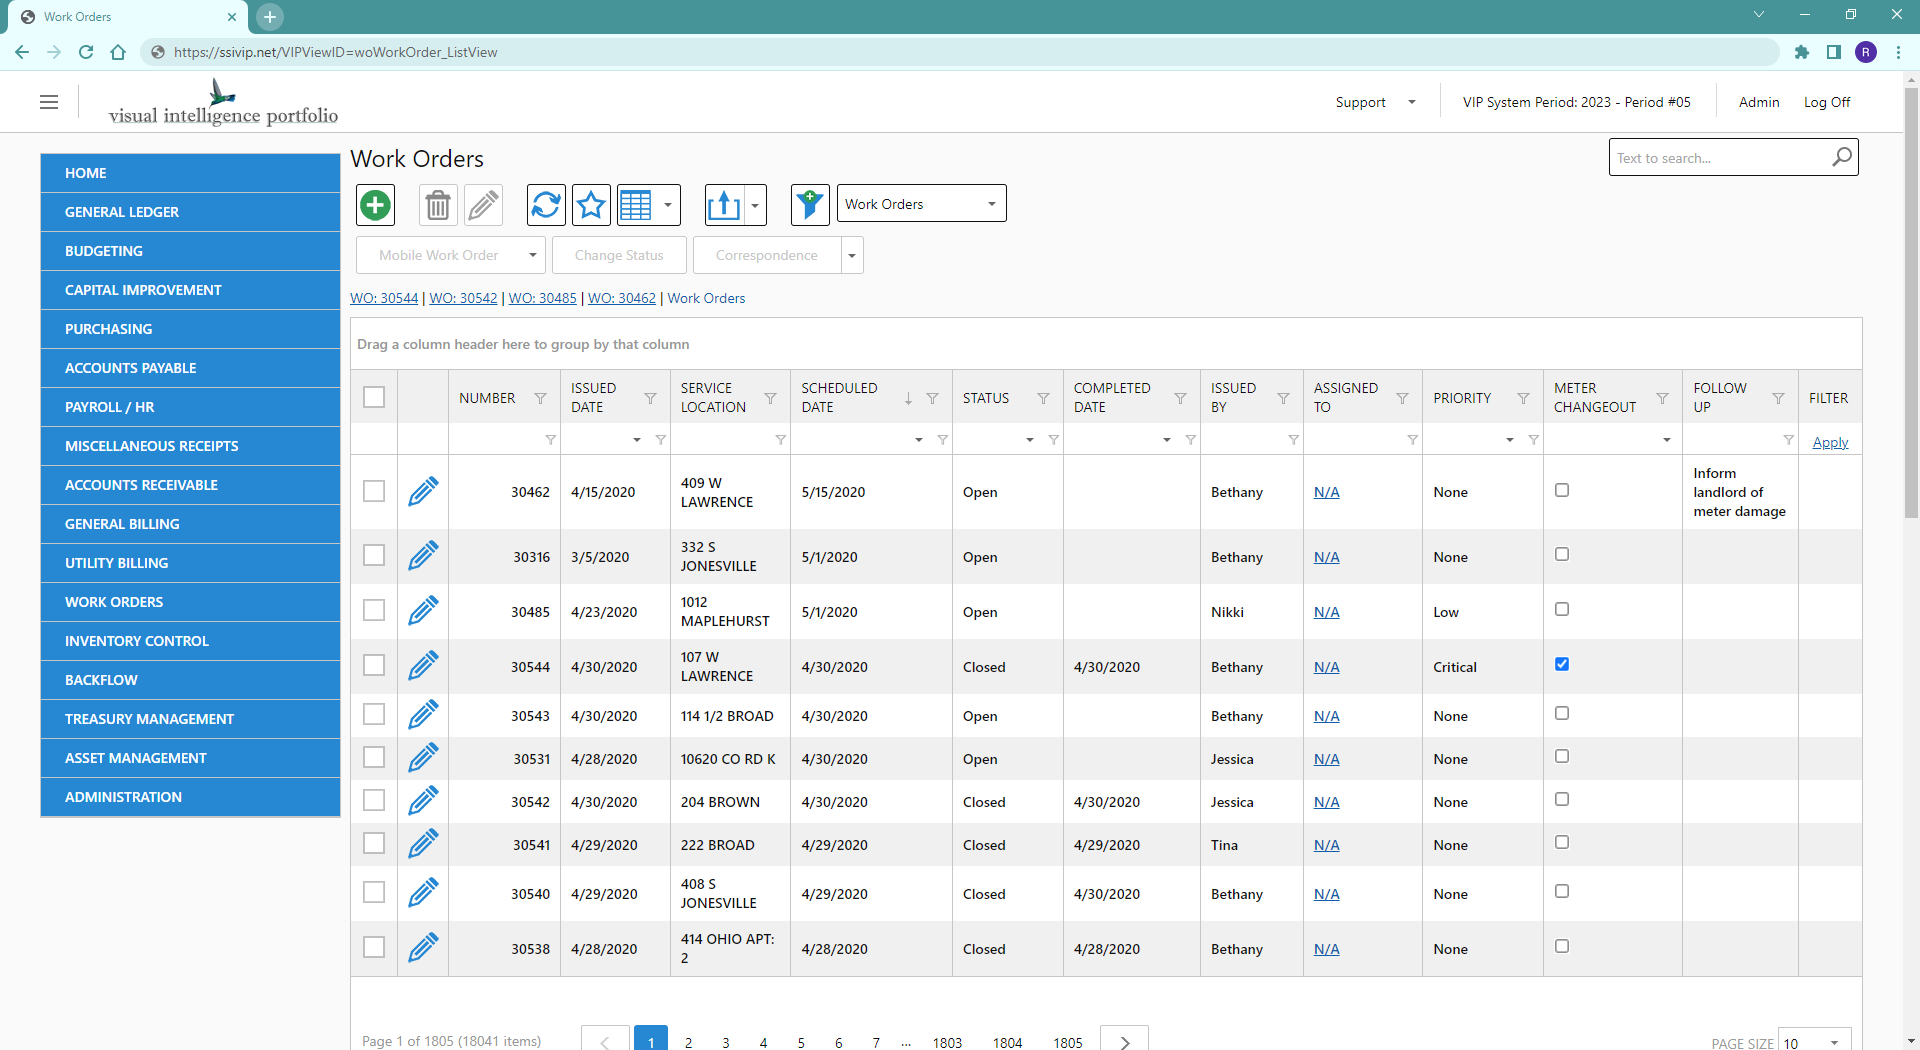Click the star favorites icon

point(591,204)
